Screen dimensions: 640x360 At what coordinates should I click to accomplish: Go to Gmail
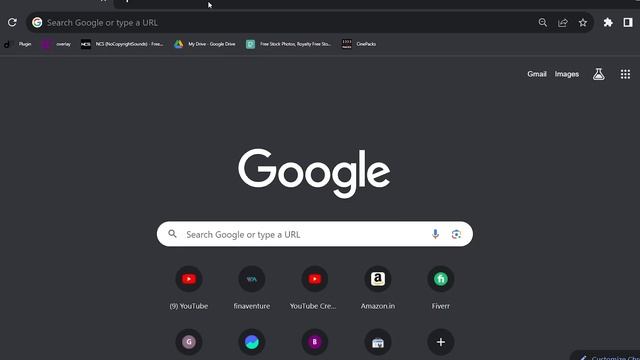pos(537,74)
